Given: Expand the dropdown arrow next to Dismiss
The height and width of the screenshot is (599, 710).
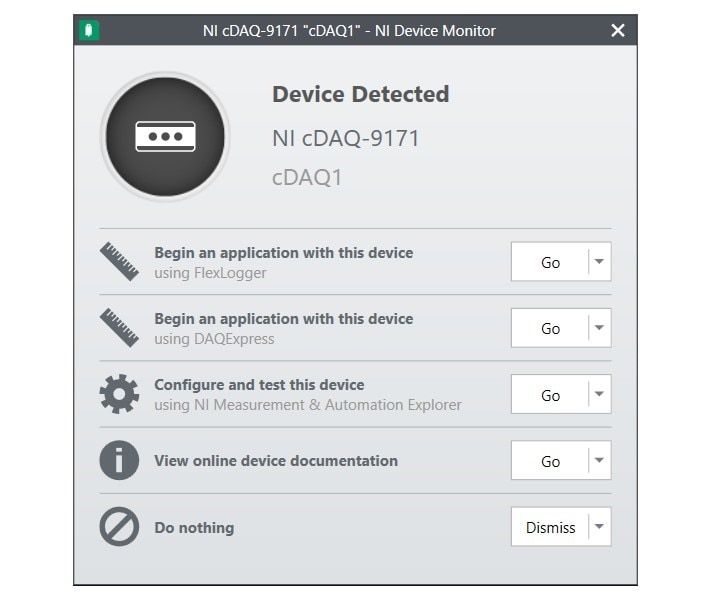Looking at the screenshot, I should tap(600, 526).
